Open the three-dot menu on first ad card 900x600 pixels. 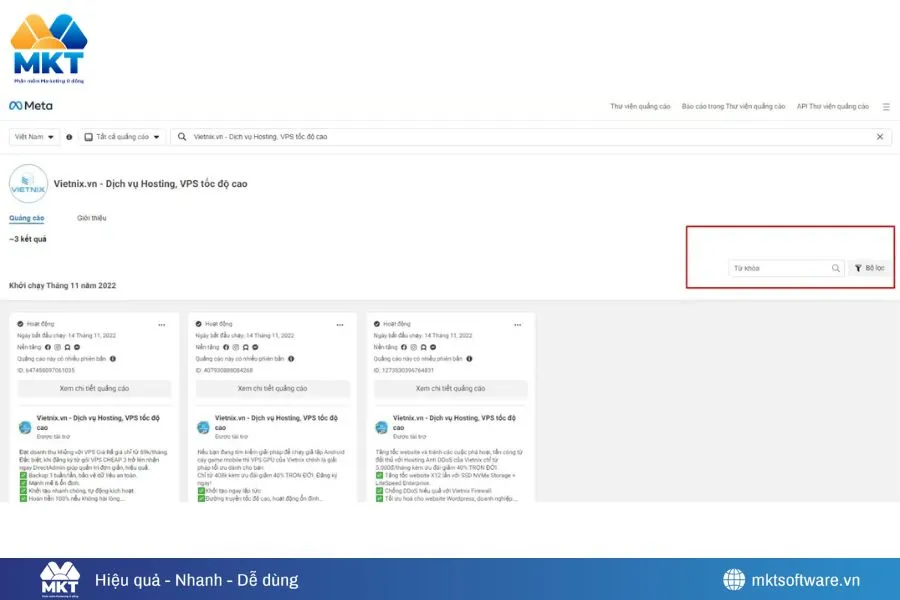[x=162, y=324]
